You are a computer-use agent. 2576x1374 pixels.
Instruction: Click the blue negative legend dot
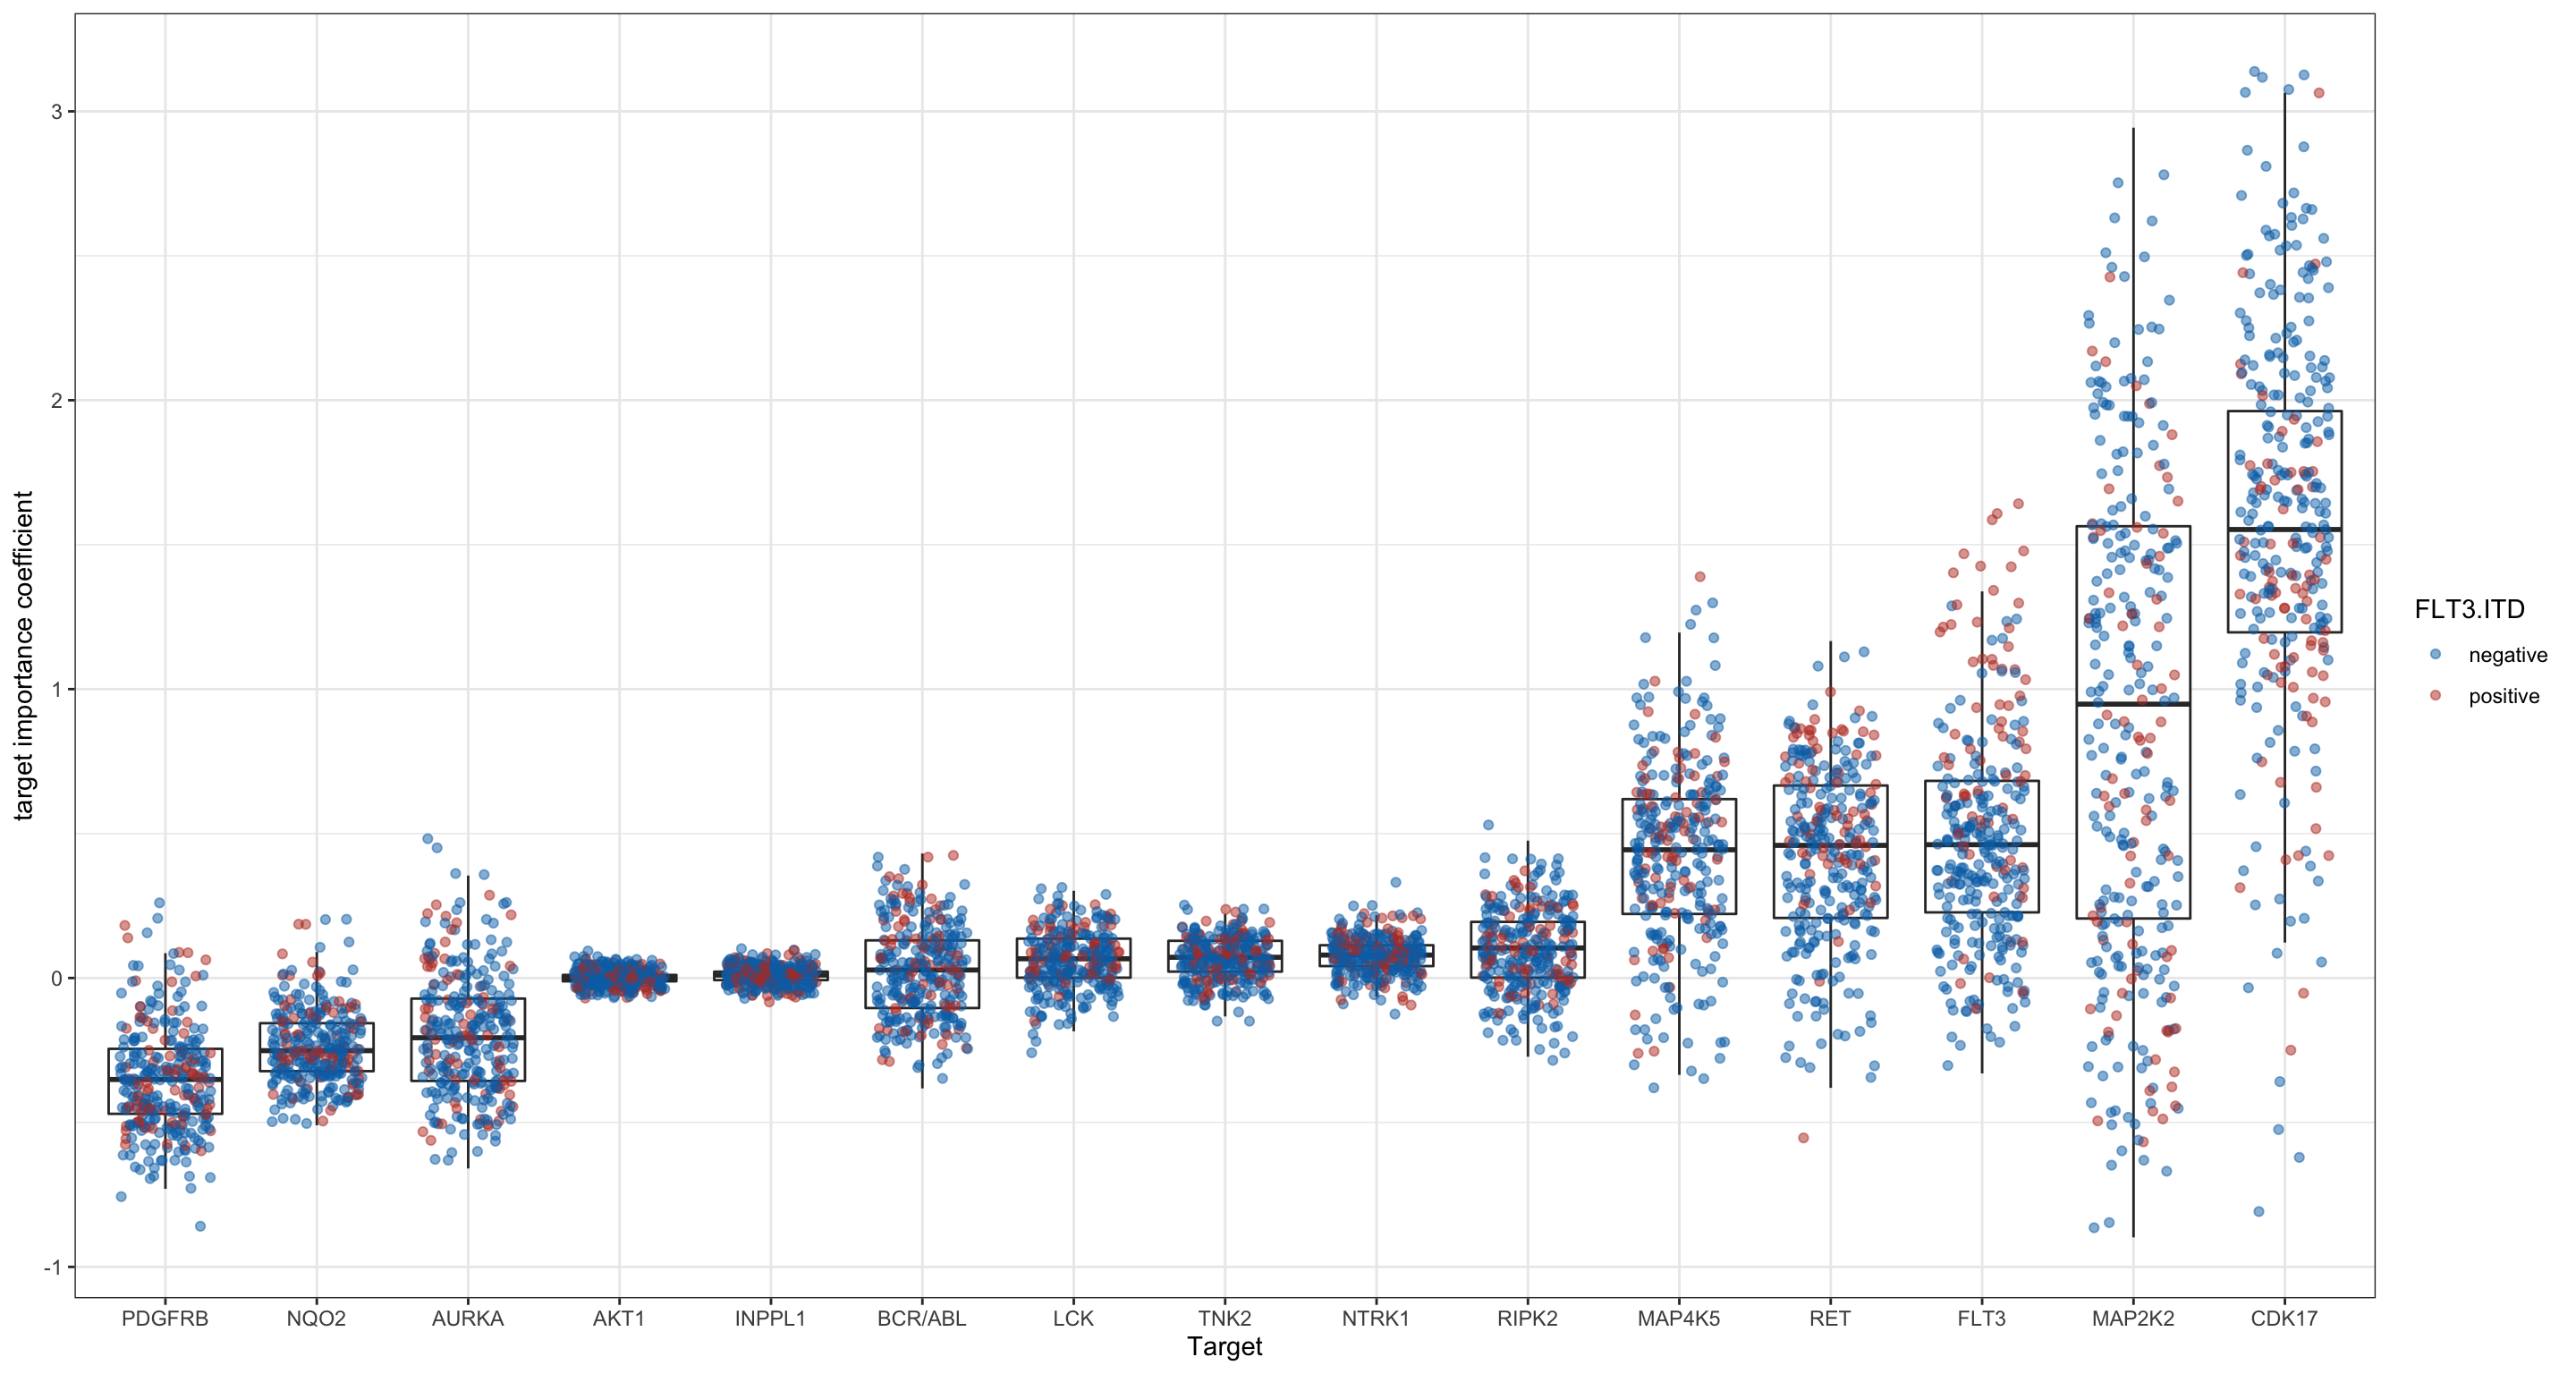click(x=2435, y=654)
